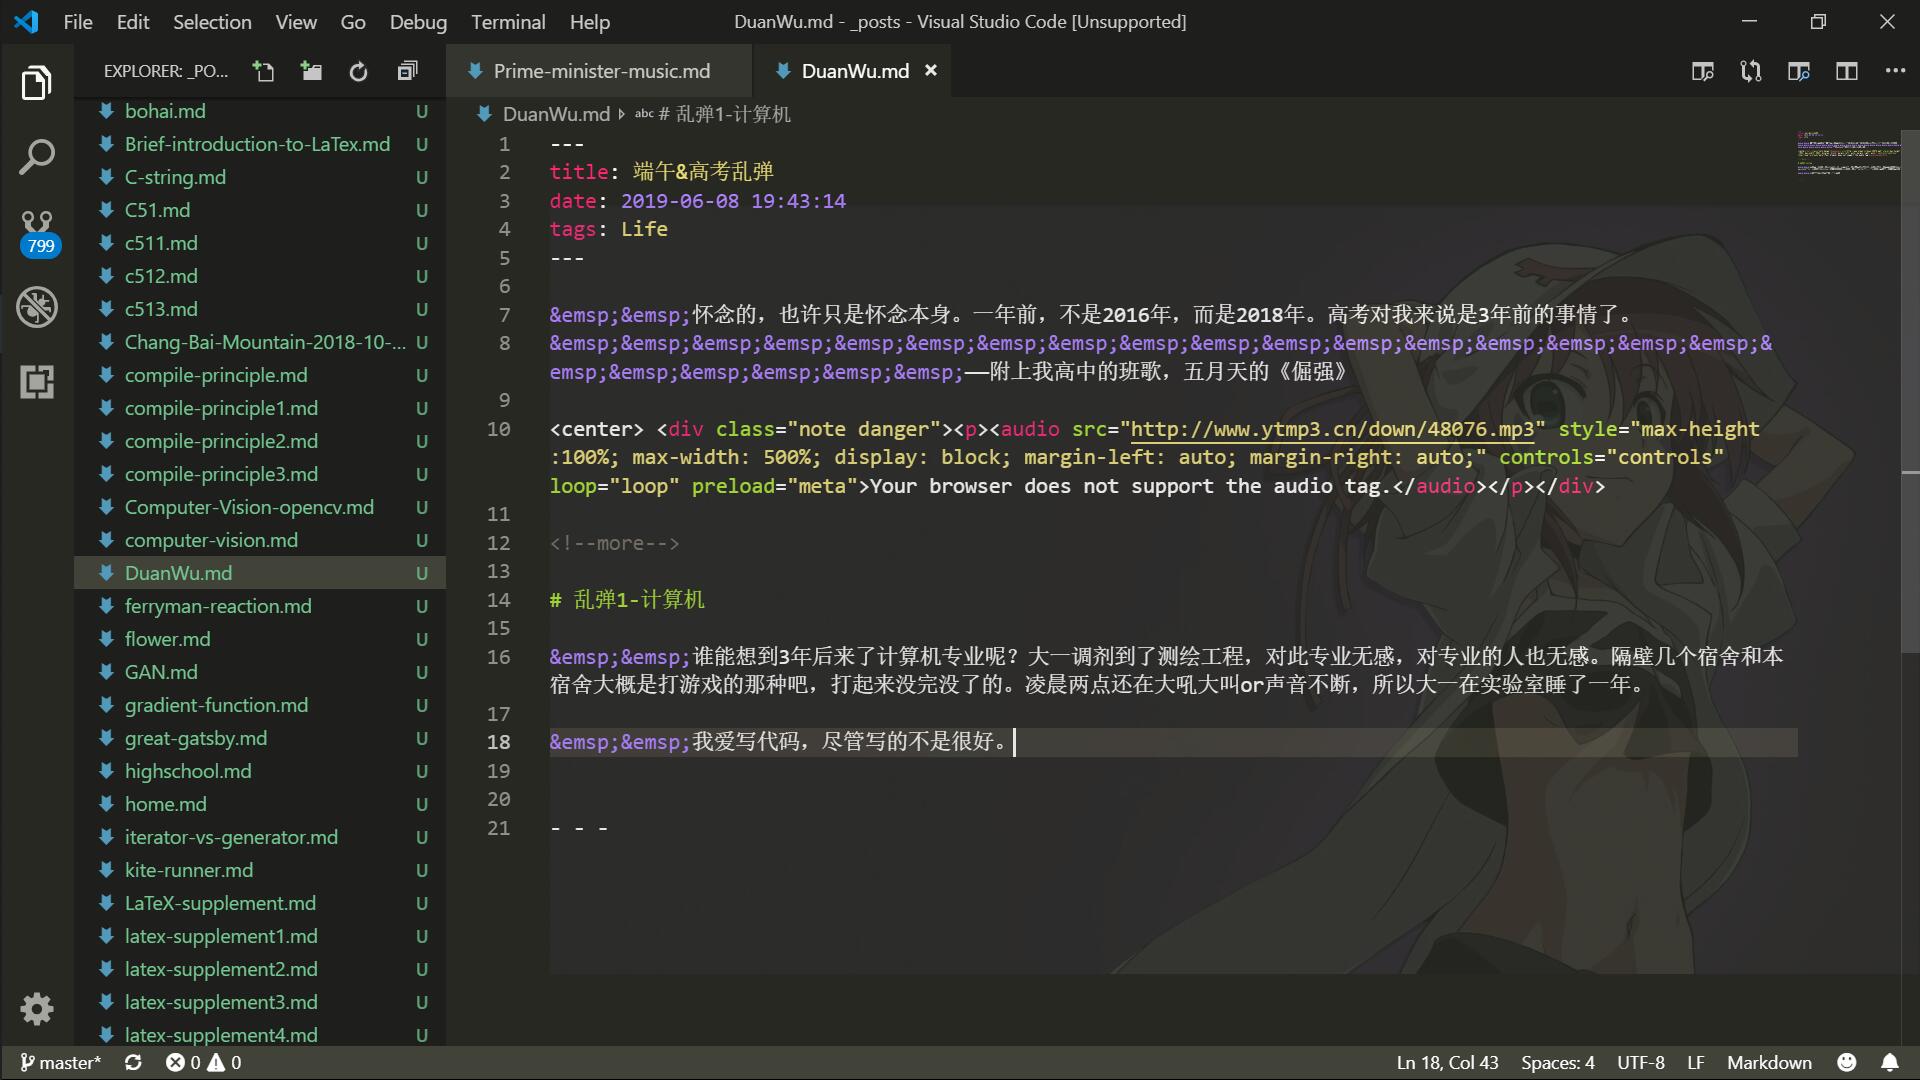Open the Extensions view icon
The height and width of the screenshot is (1080, 1920).
37,381
